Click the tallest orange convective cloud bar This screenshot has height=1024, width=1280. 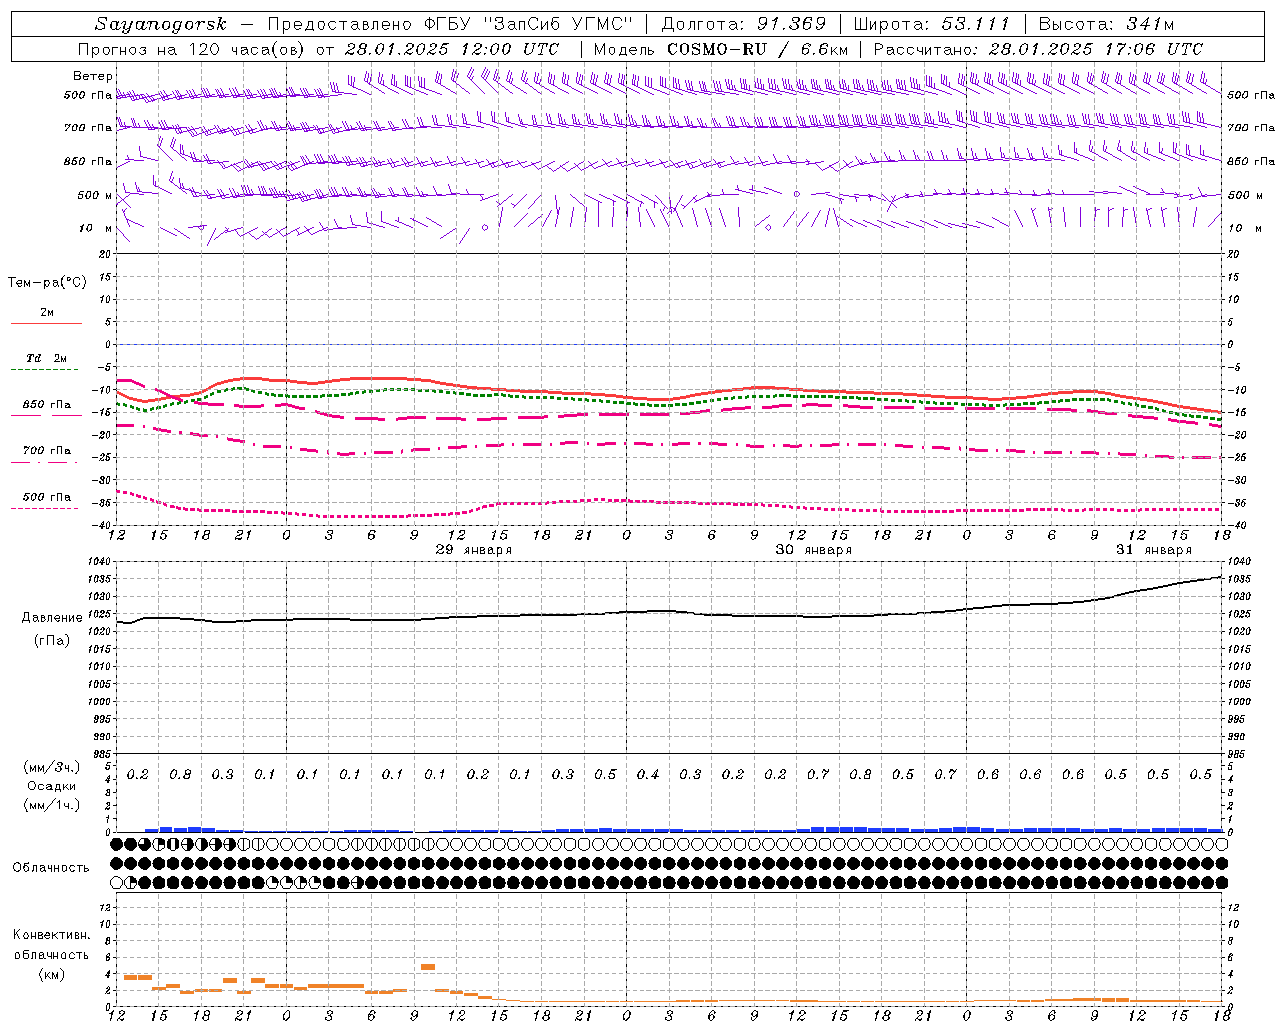428,967
